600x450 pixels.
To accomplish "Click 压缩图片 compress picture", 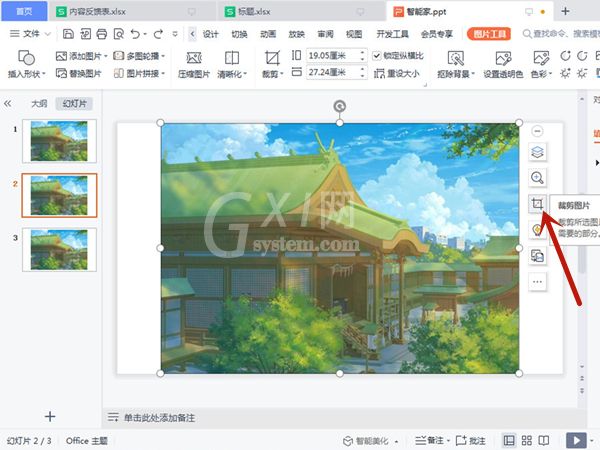I will click(x=194, y=64).
